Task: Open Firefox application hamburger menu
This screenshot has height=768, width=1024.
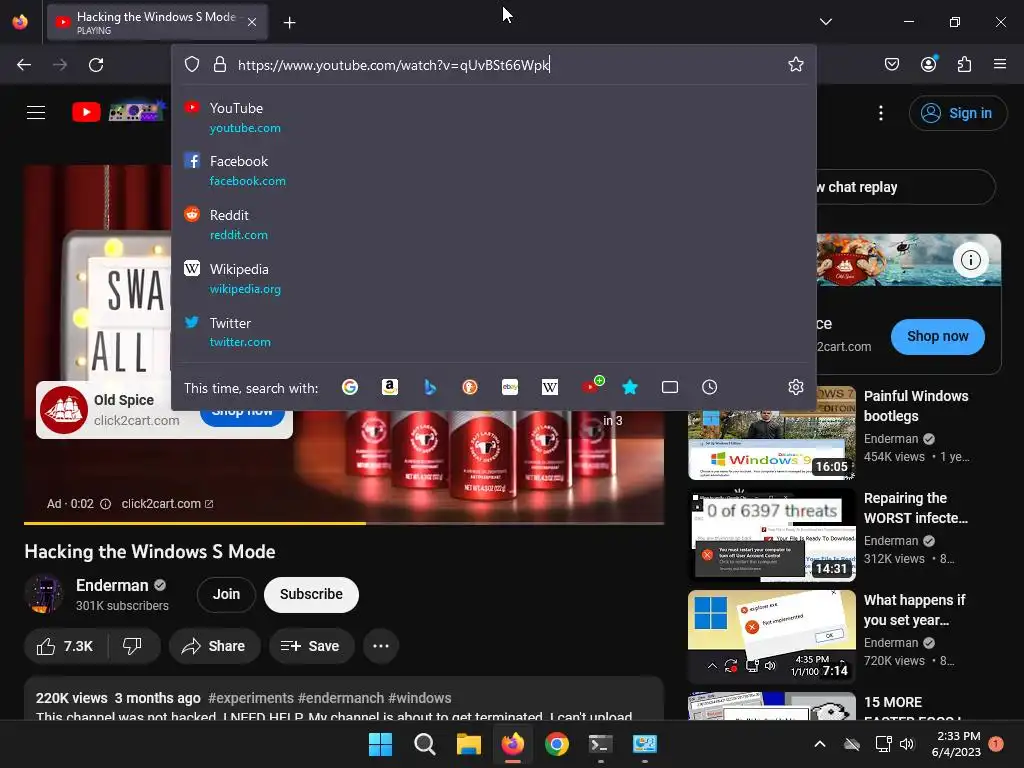Action: point(1000,64)
